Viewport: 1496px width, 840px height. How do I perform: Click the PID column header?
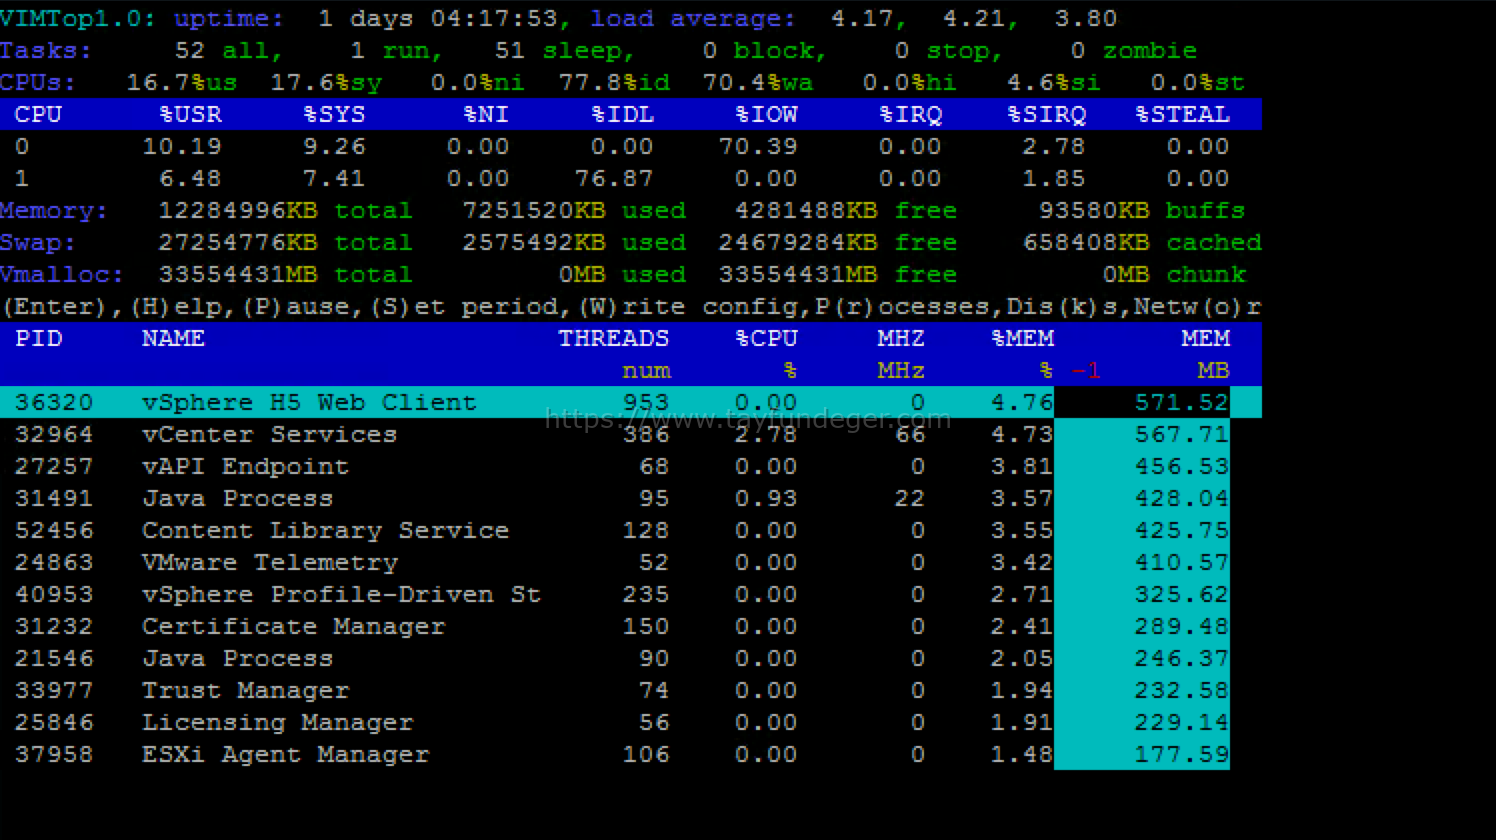(x=38, y=338)
